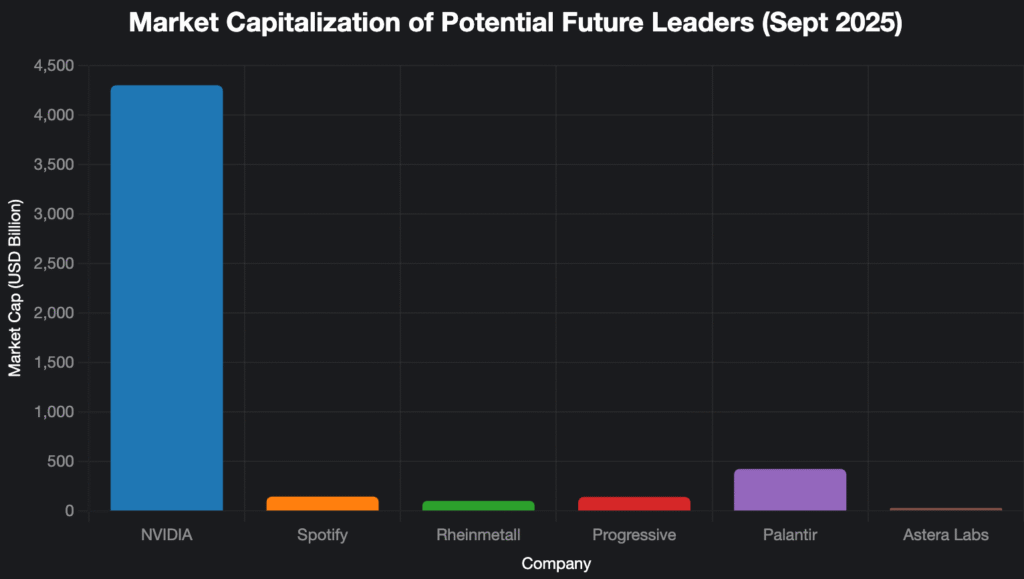Viewport: 1024px width, 579px height.
Task: Select the purple Palantir bar
Action: [790, 490]
